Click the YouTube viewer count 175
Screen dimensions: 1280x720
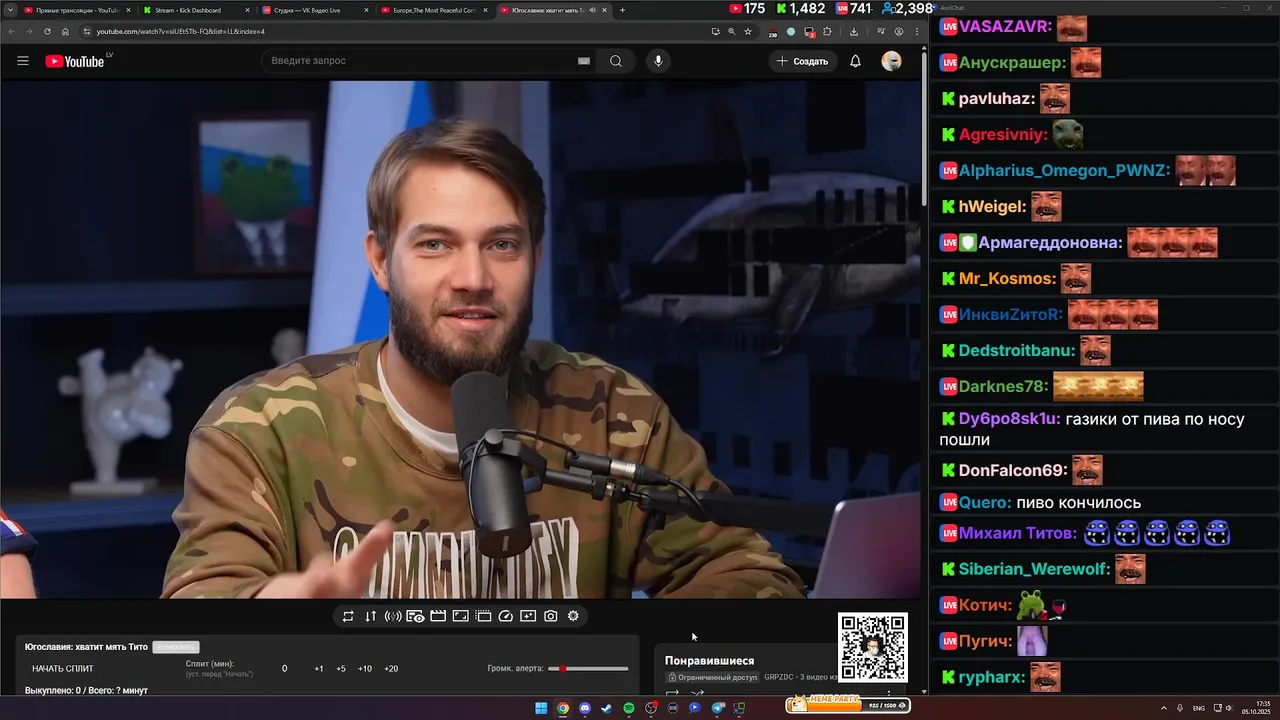point(747,9)
